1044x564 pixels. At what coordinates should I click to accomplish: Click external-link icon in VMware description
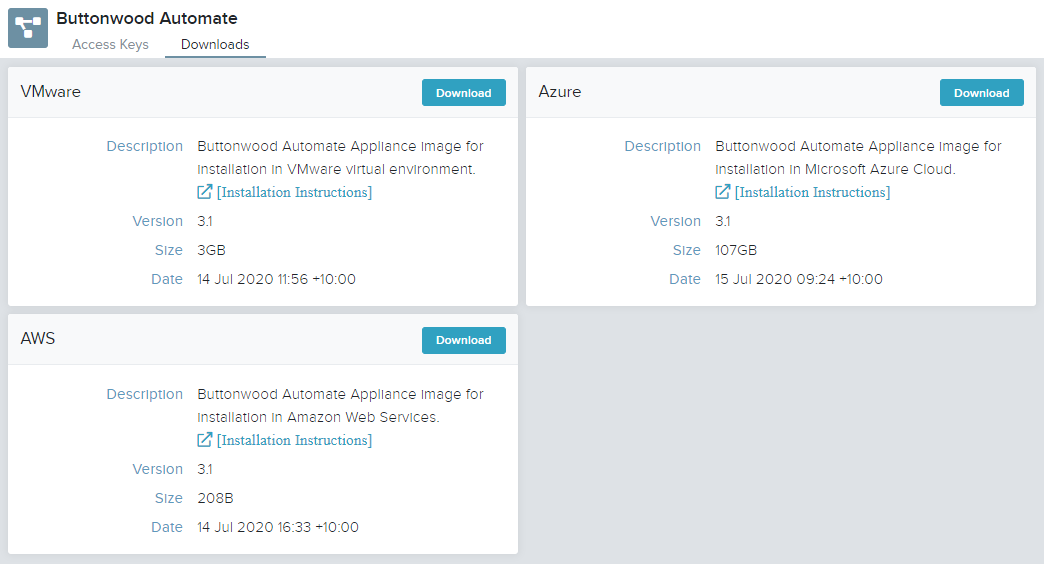[x=204, y=192]
